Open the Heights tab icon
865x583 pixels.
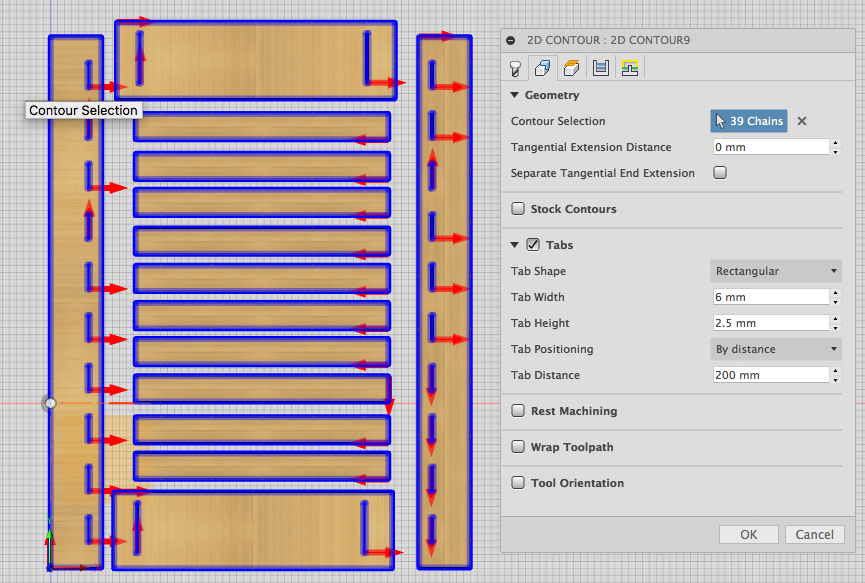(572, 68)
